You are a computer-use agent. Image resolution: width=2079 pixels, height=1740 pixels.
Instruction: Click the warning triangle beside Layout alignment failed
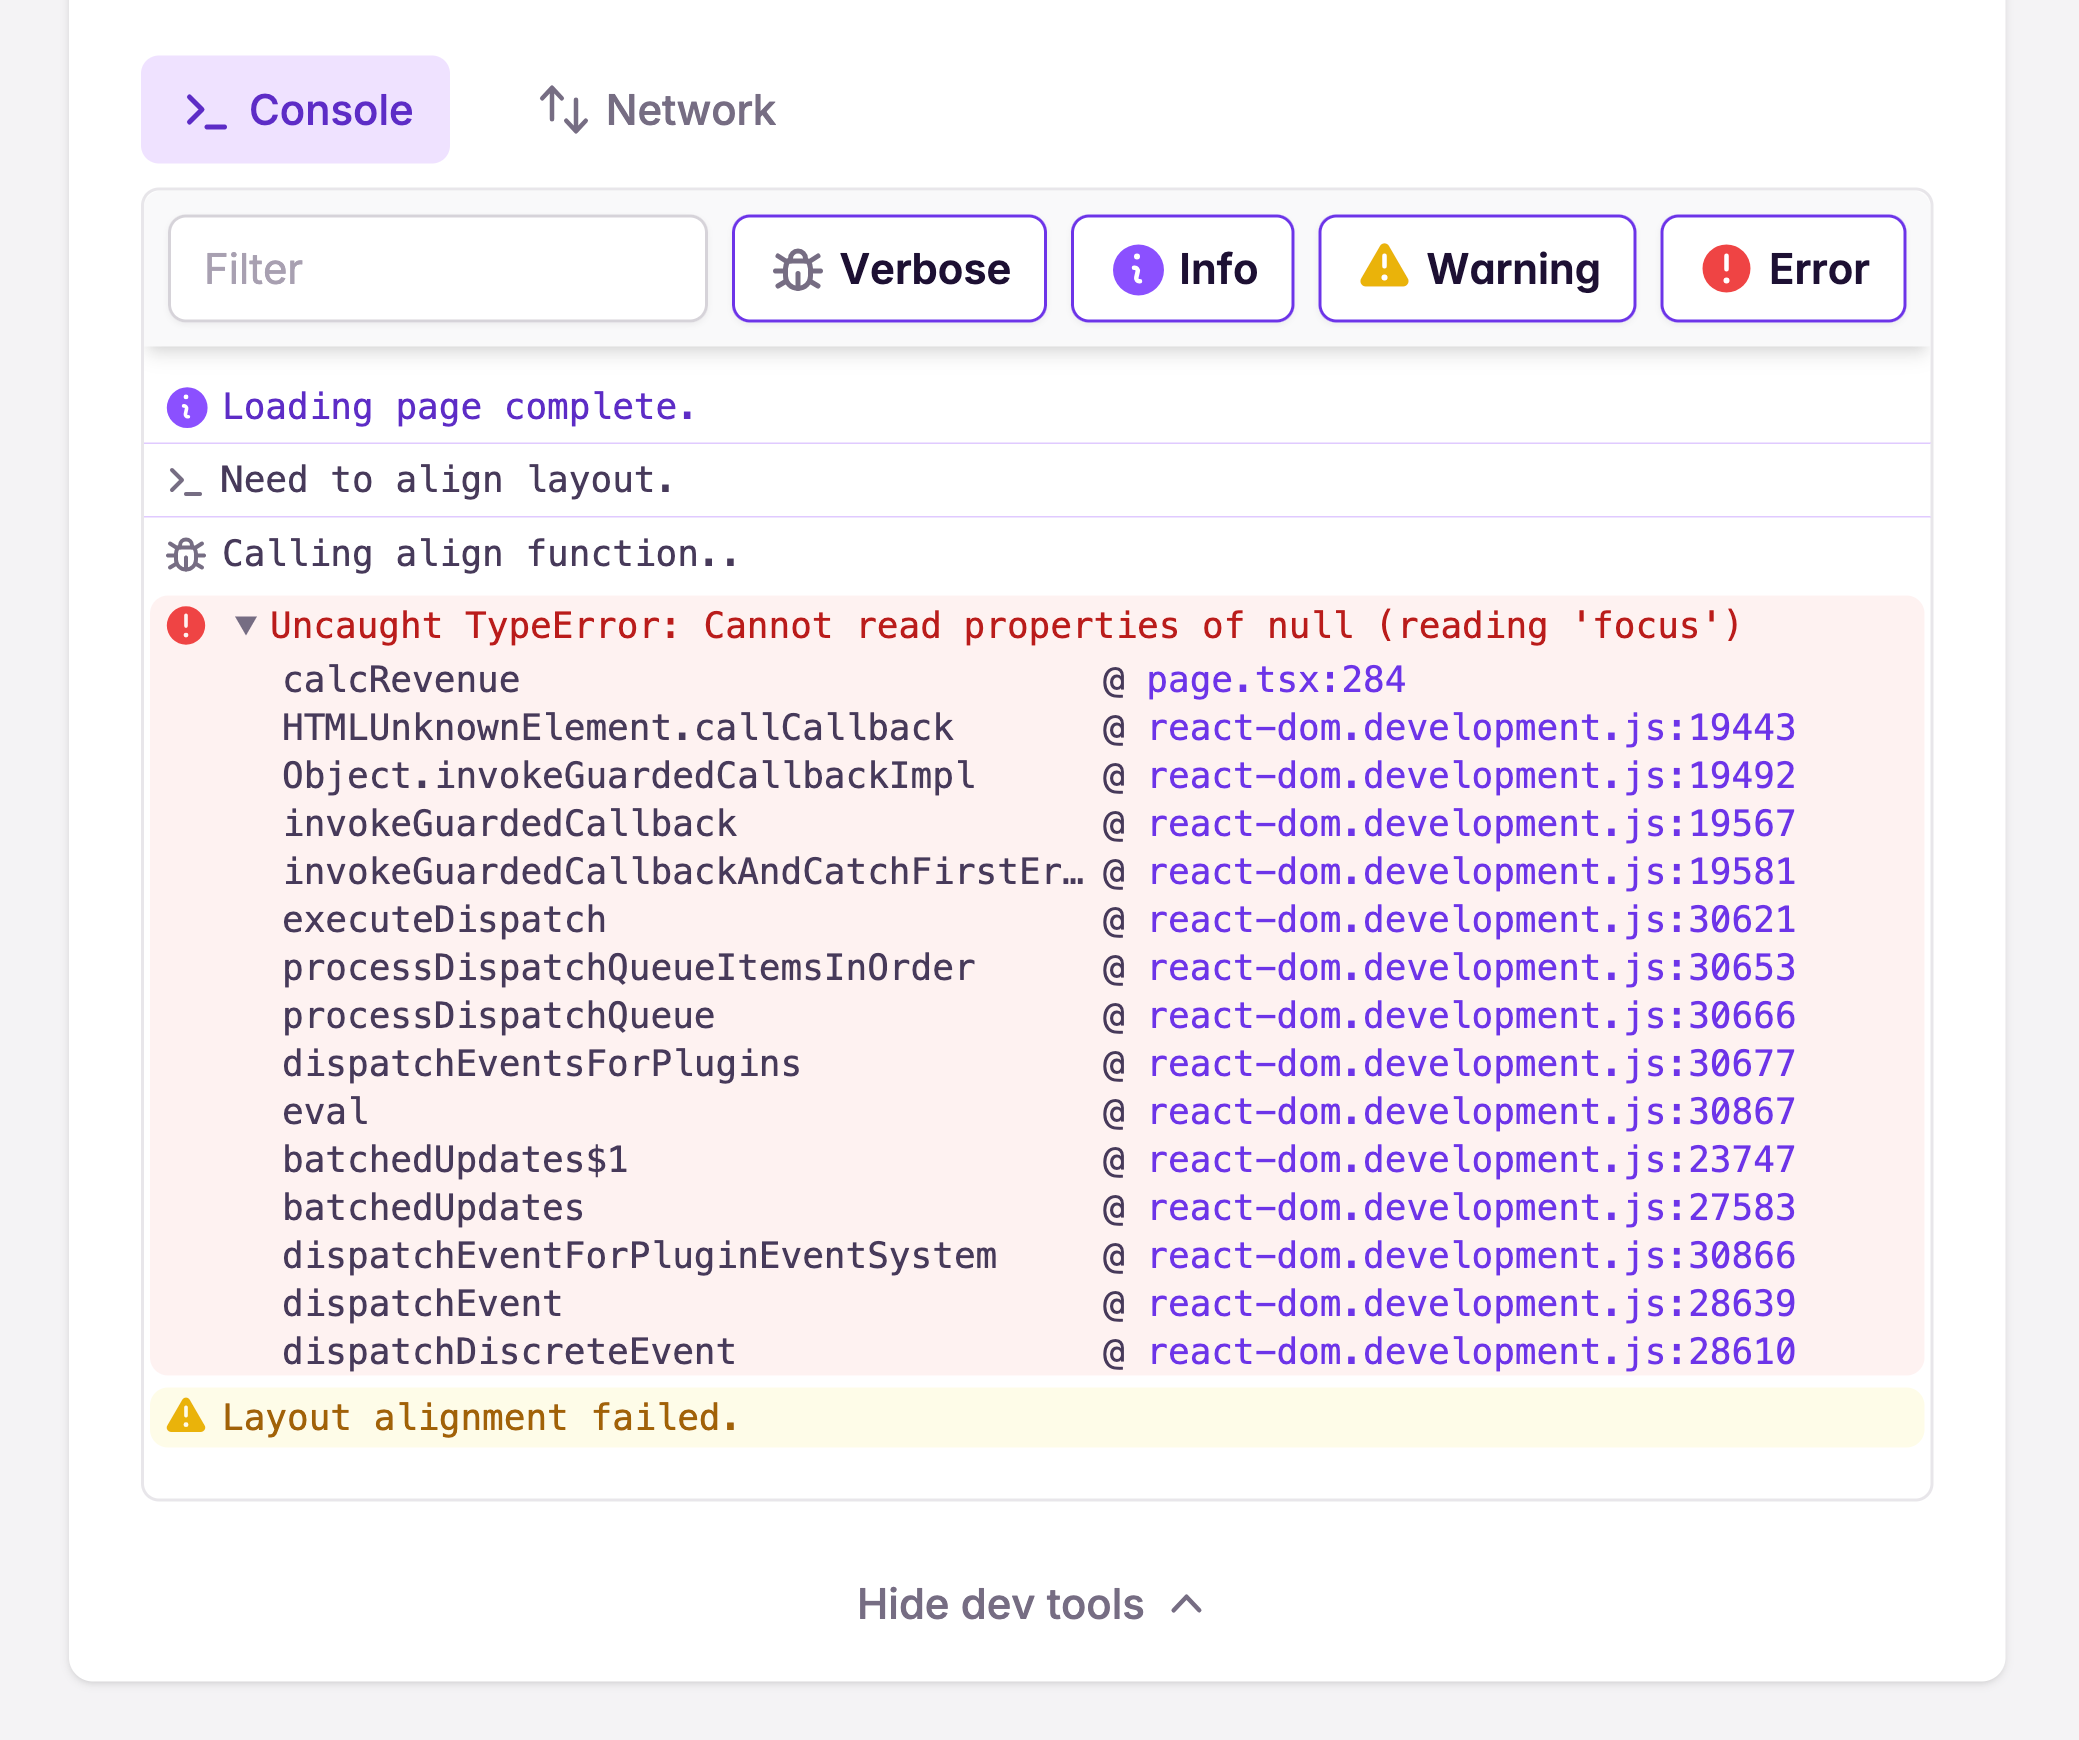coord(186,1416)
